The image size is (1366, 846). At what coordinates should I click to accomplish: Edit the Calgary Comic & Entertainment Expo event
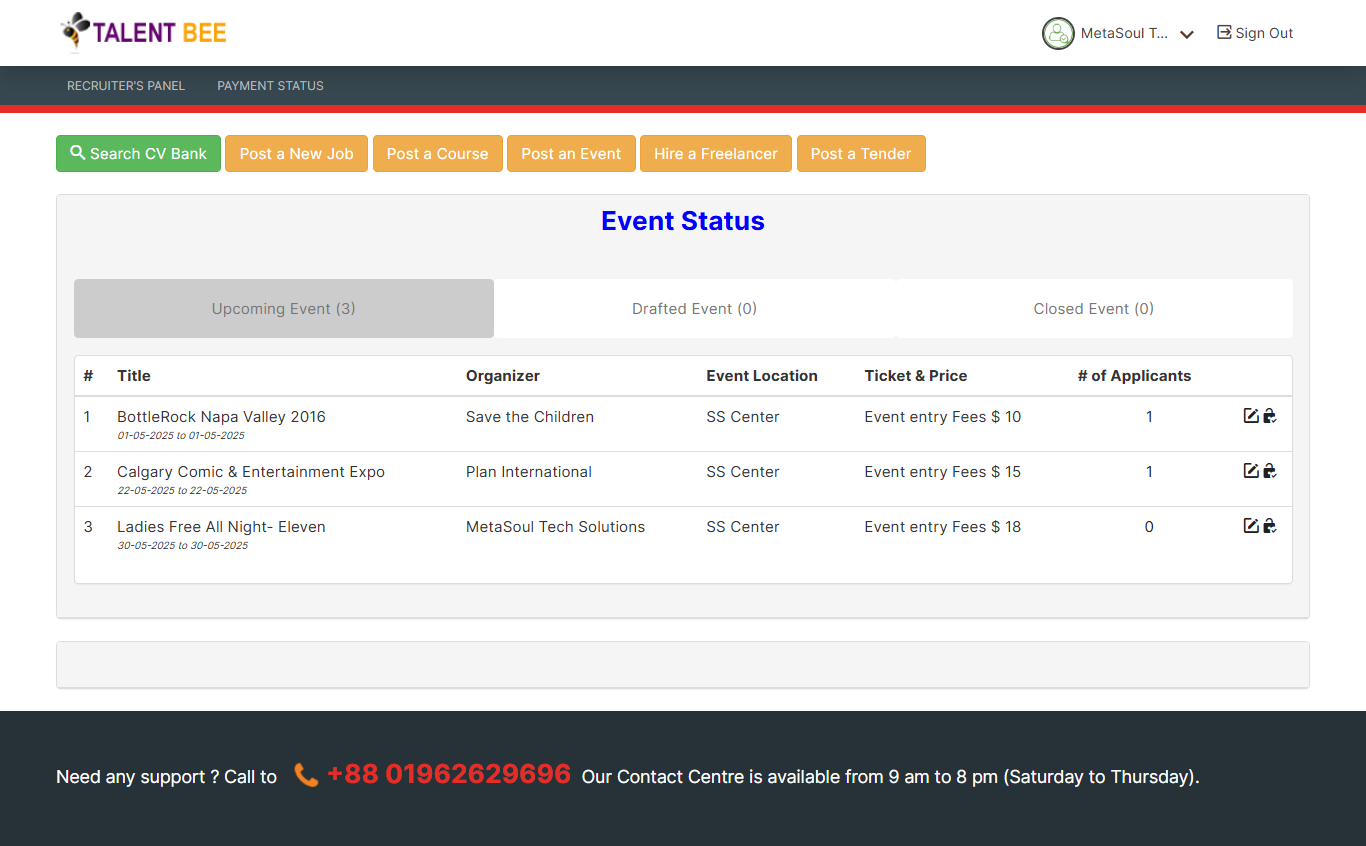(1250, 471)
